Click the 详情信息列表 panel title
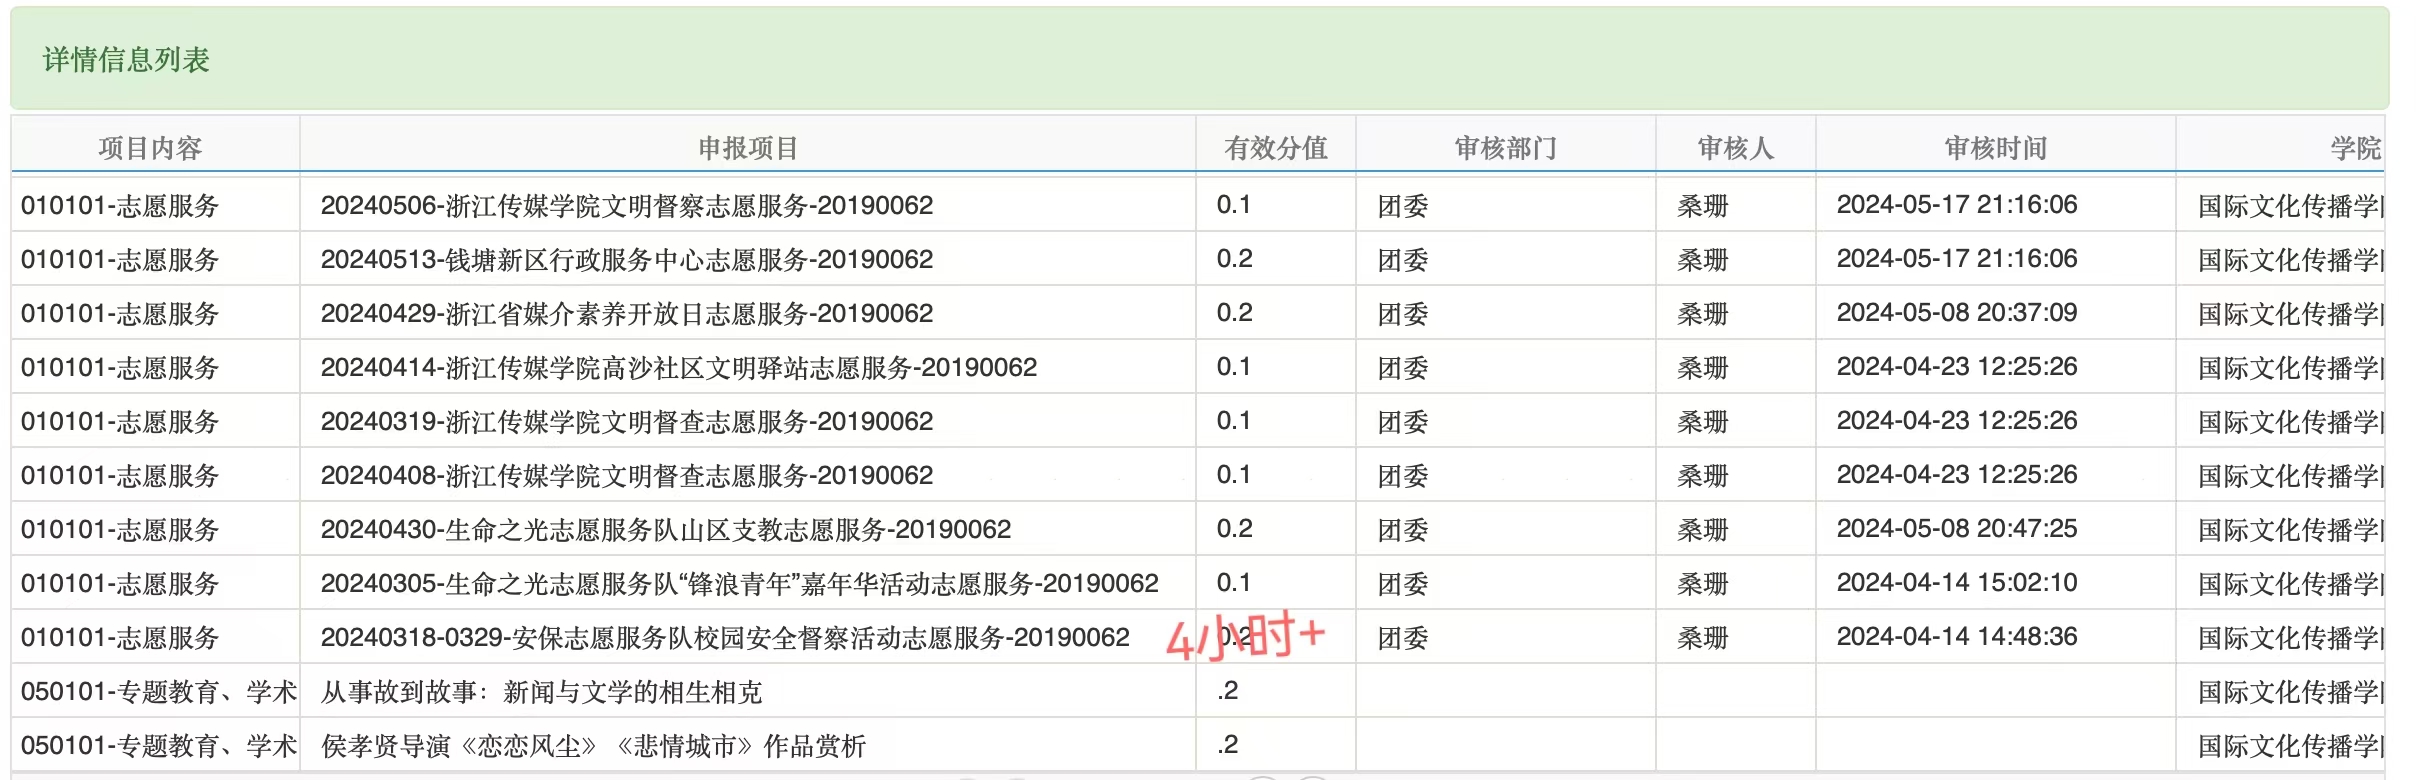The width and height of the screenshot is (2422, 780). coord(126,60)
